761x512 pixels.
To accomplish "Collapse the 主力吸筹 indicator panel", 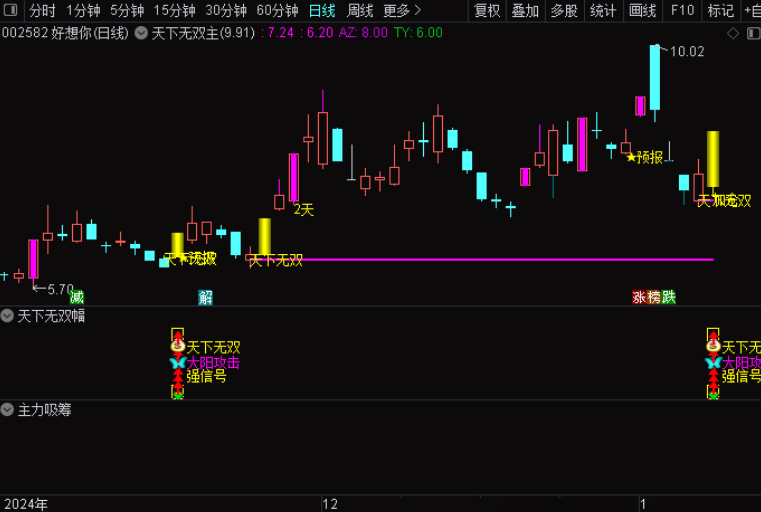I will (x=8, y=410).
